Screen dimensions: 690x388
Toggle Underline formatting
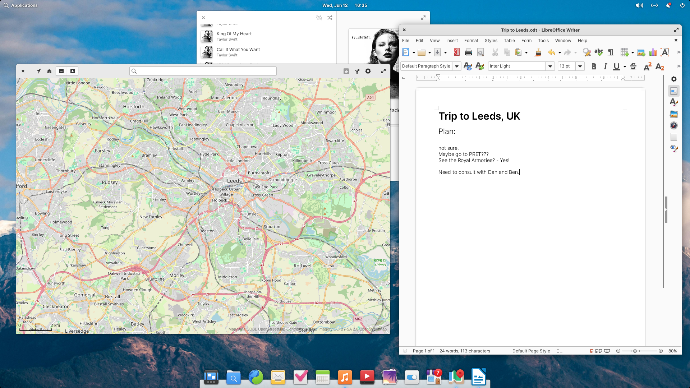click(616, 66)
